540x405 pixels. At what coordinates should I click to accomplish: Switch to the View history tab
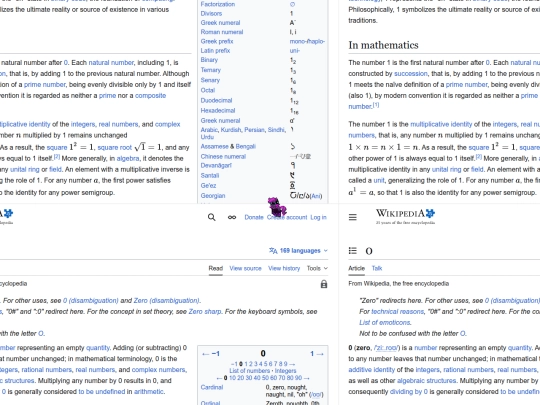[284, 268]
